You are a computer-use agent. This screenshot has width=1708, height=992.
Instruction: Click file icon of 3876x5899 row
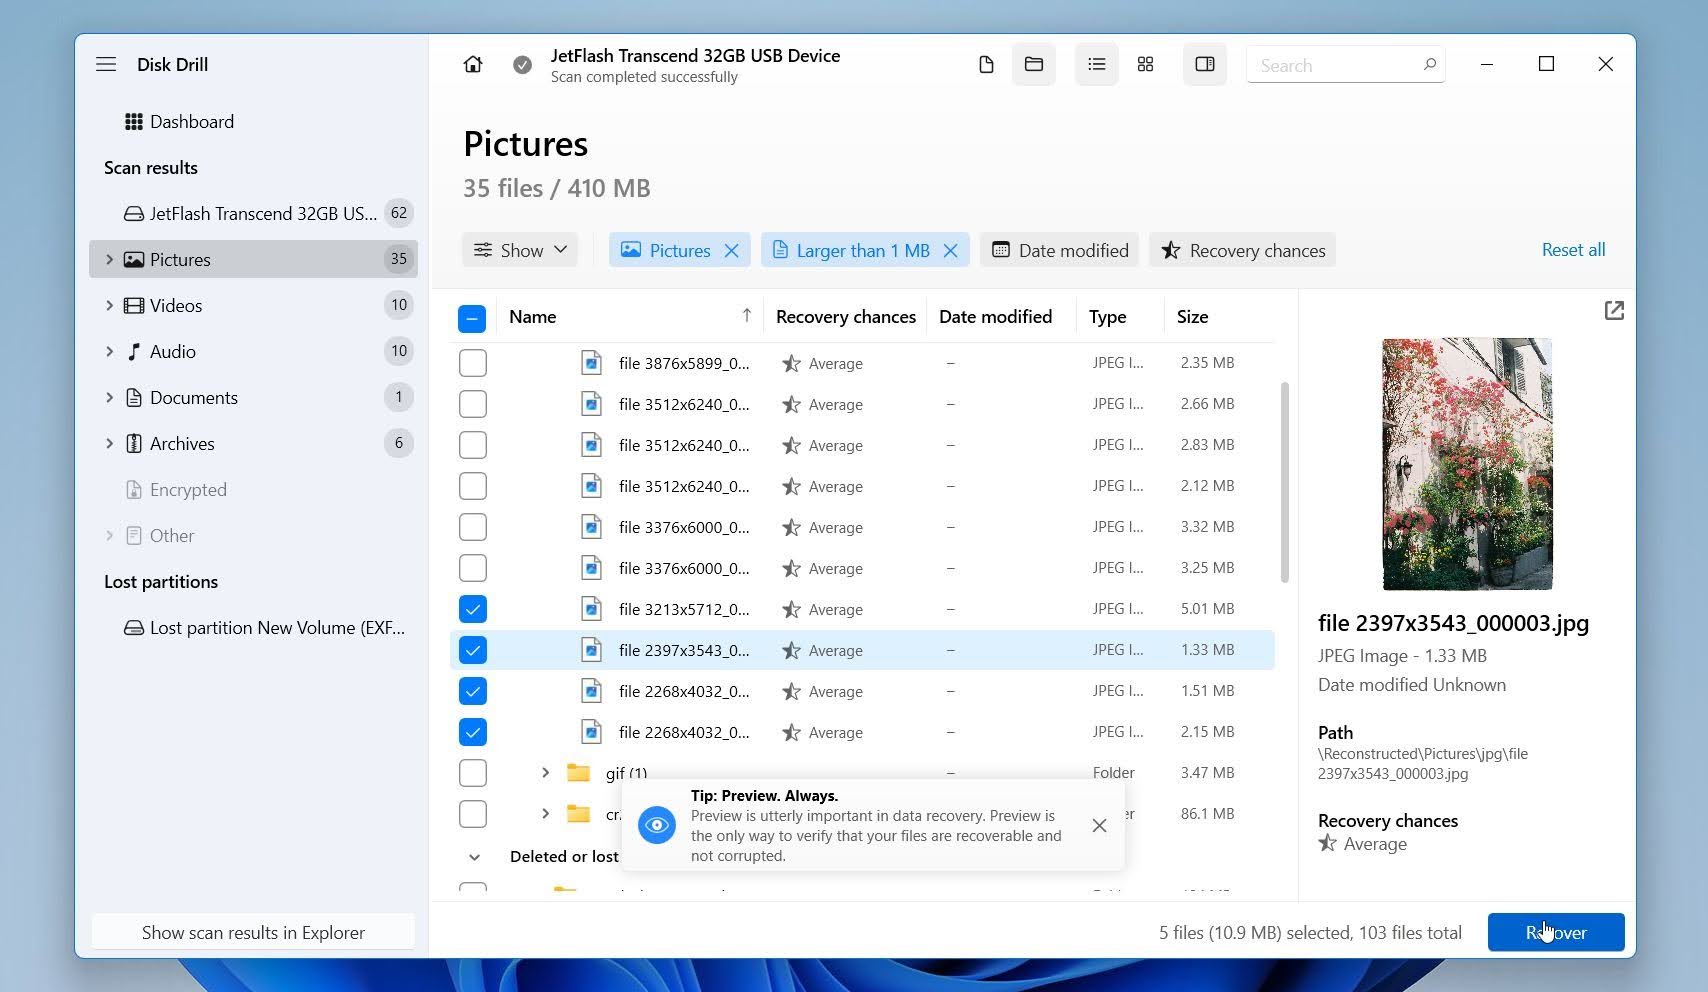tap(592, 363)
